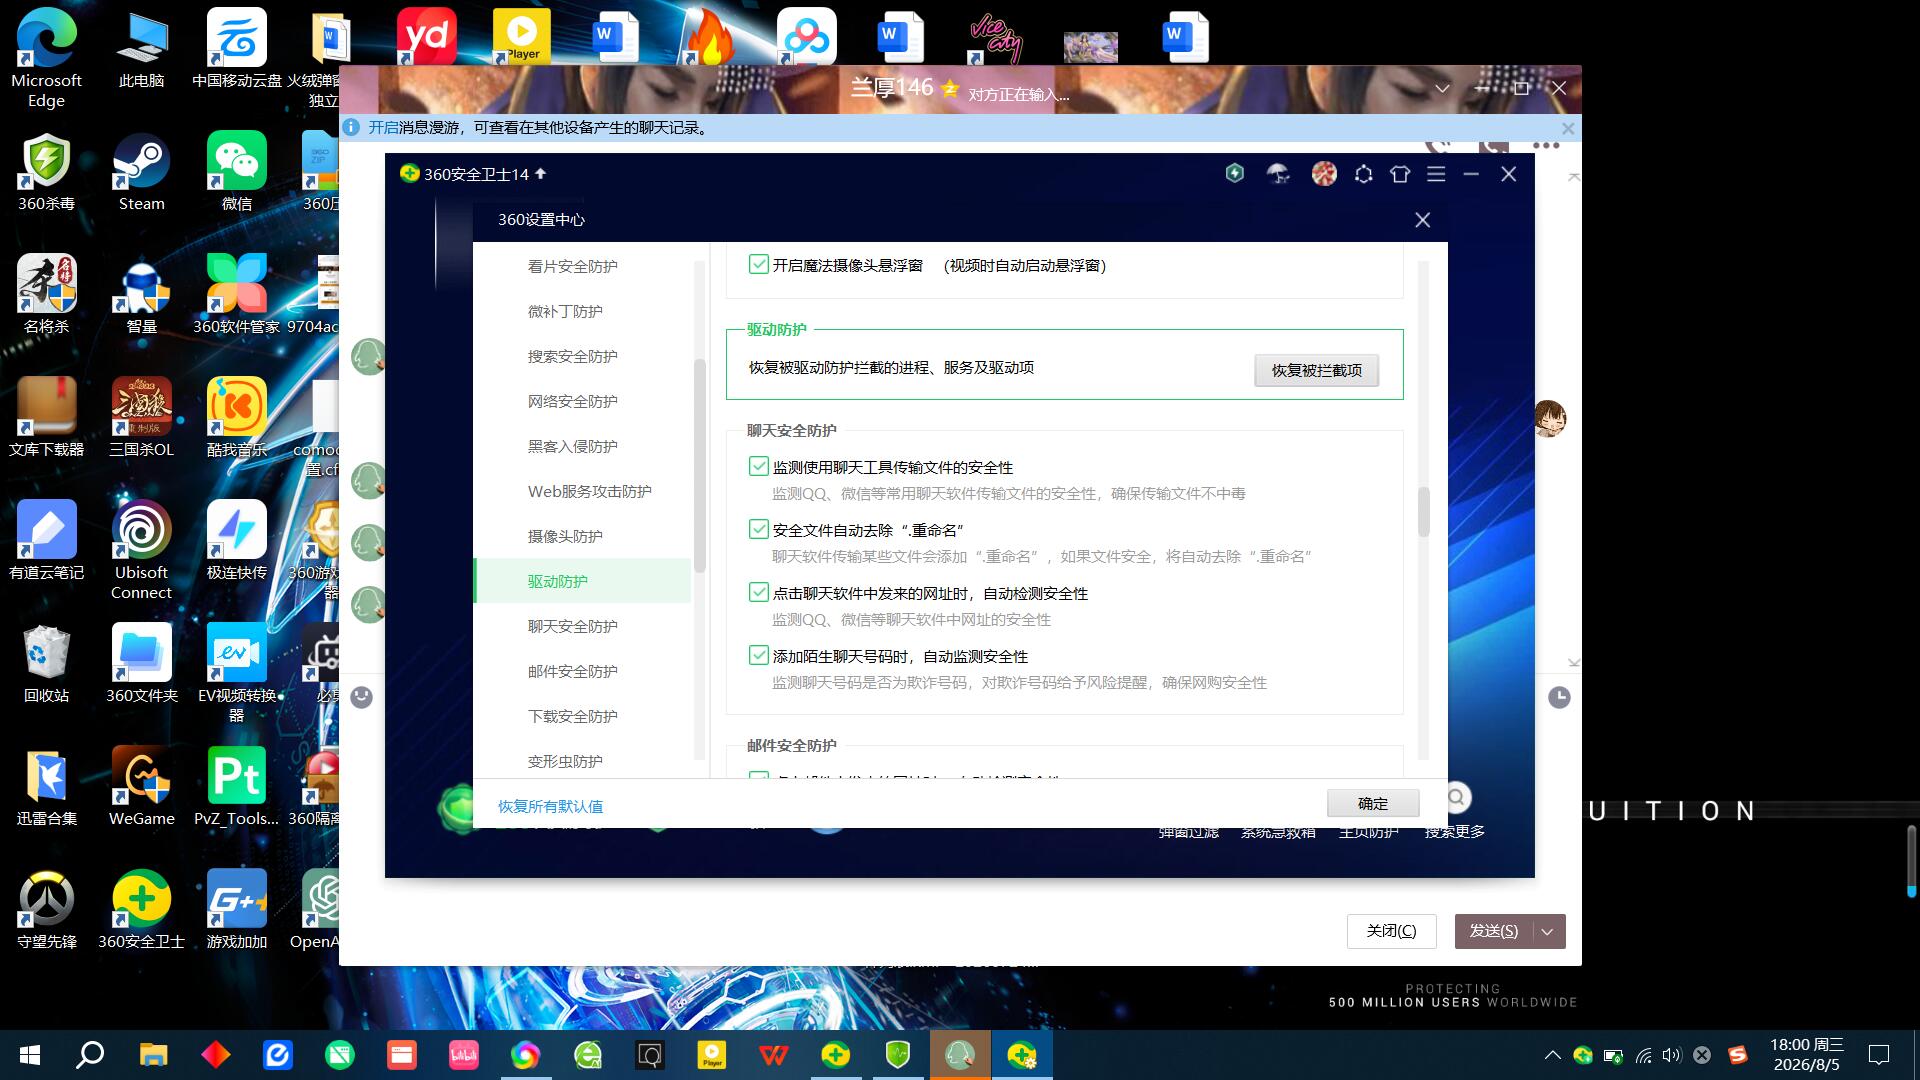Open 360杀毒 desktop icon
Image resolution: width=1920 pixels, height=1080 pixels.
click(x=46, y=173)
